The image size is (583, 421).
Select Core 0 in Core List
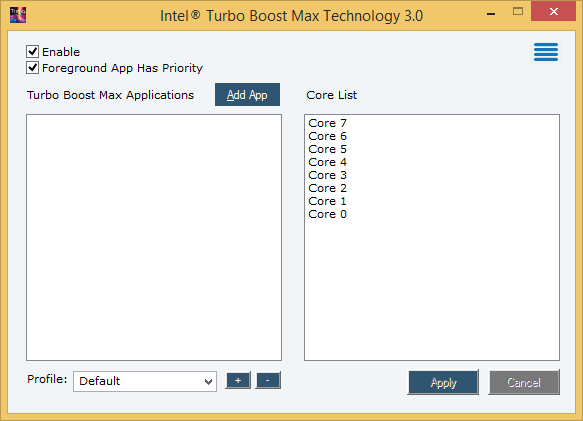[328, 214]
